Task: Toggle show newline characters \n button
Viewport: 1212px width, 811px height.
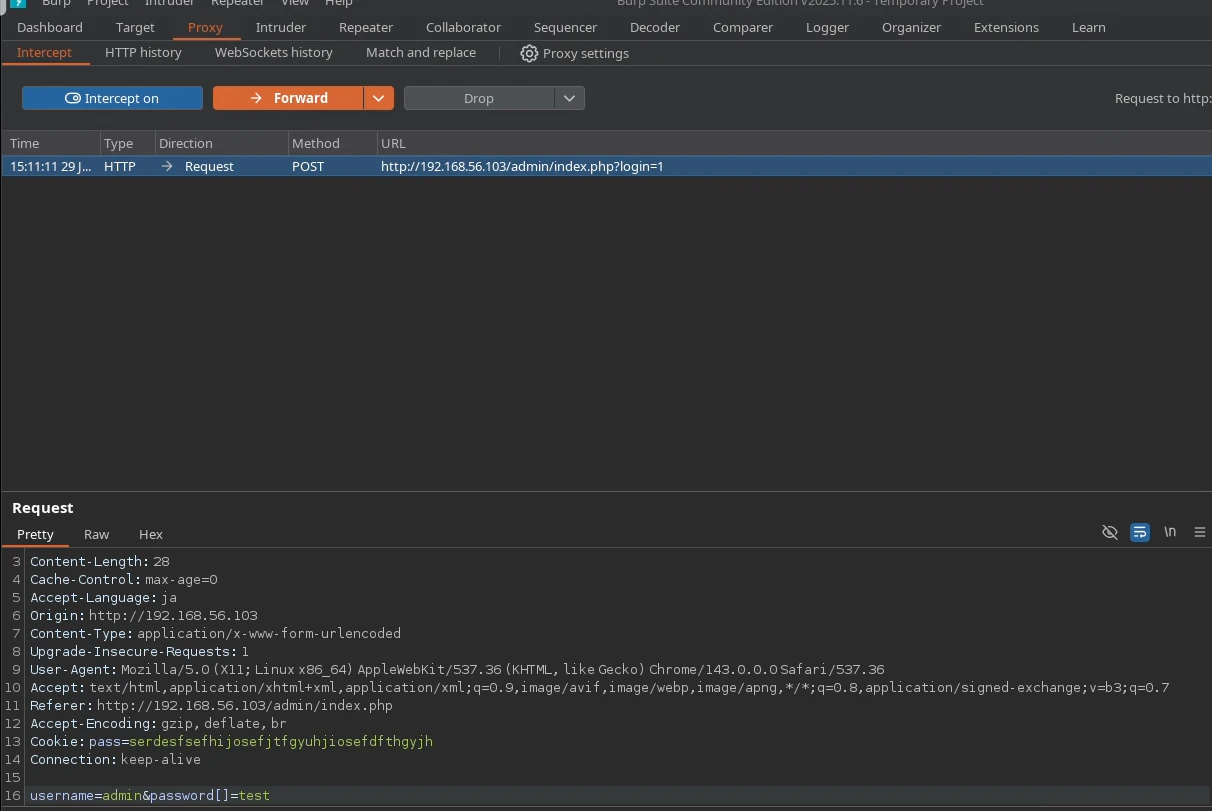Action: click(1170, 532)
